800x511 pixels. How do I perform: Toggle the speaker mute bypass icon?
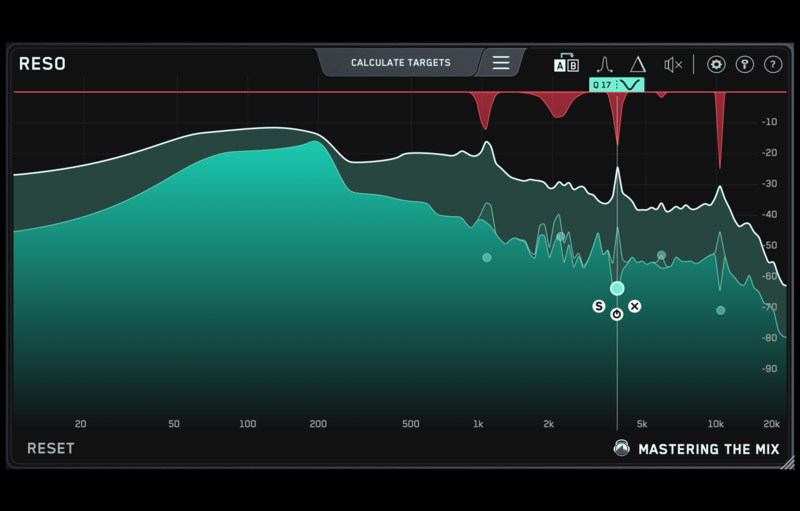[673, 64]
